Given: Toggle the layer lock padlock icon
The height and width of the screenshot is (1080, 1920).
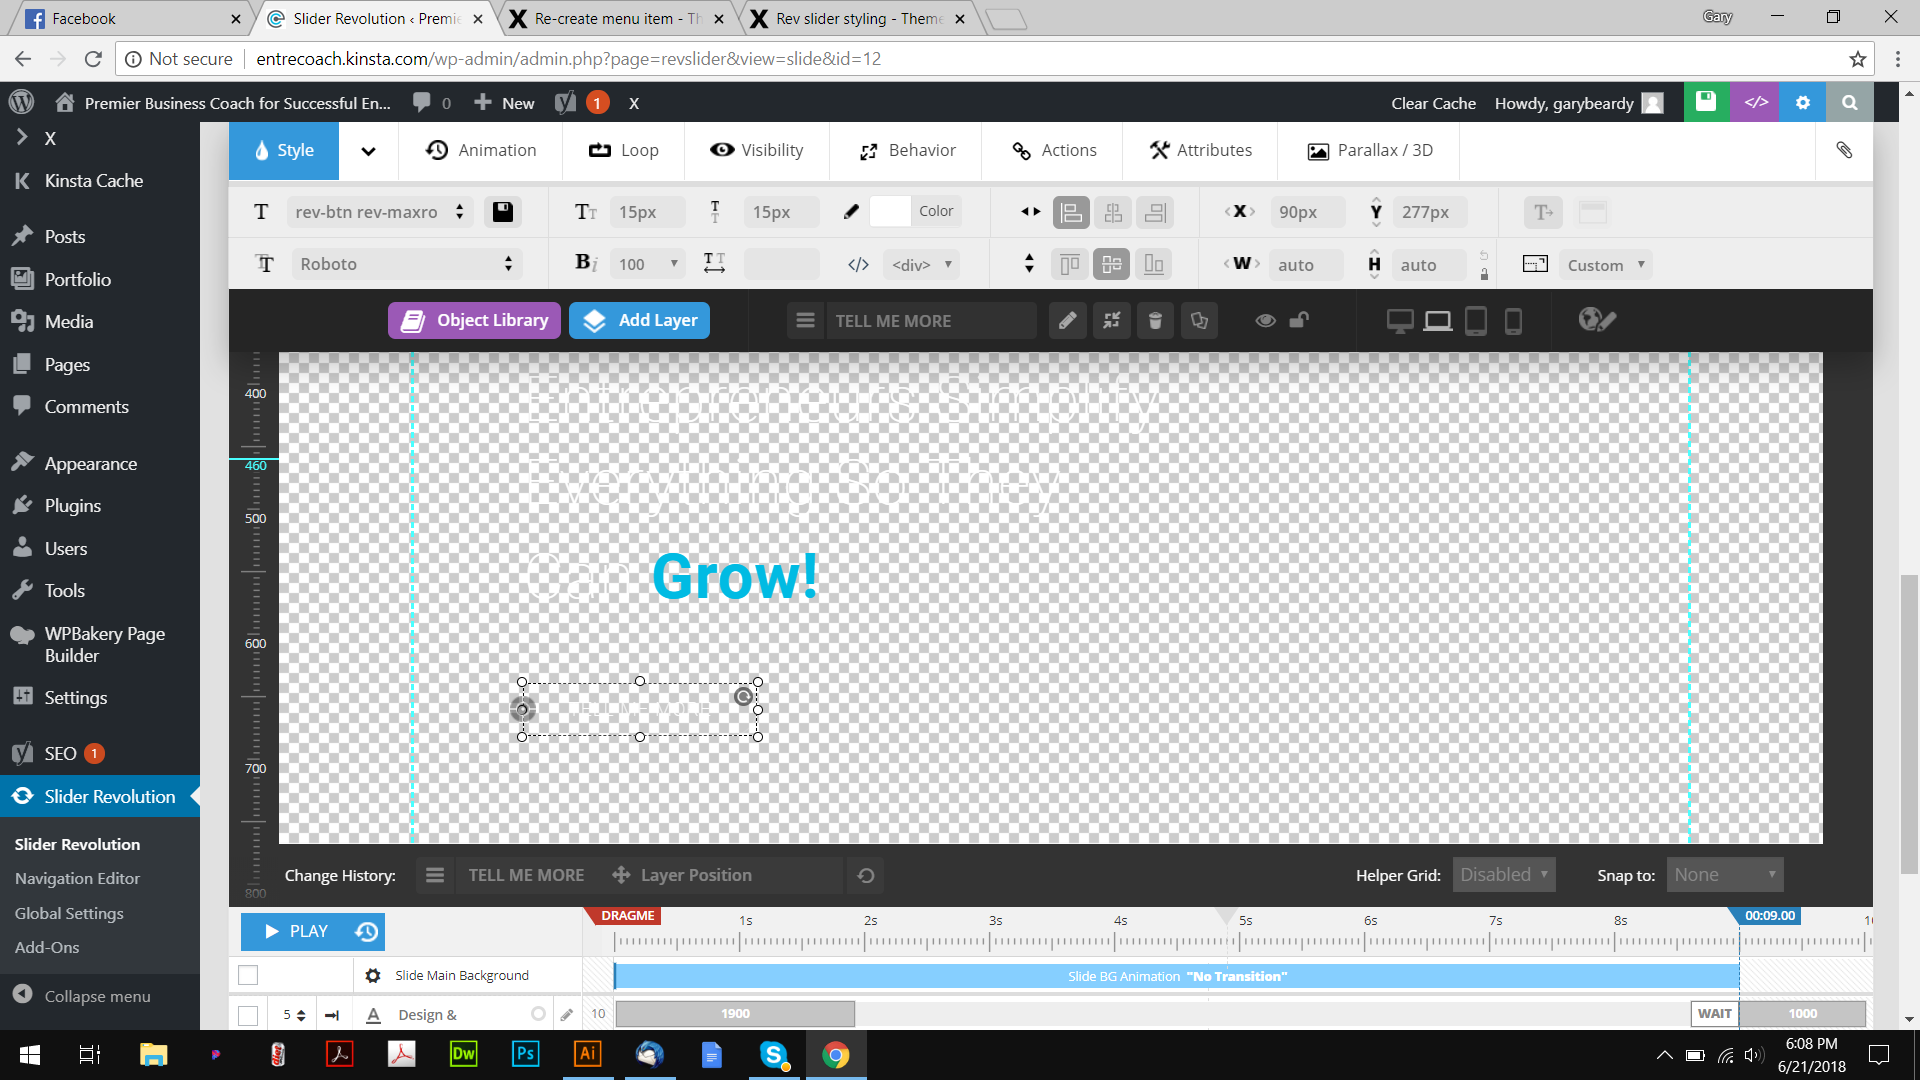Looking at the screenshot, I should point(1299,320).
